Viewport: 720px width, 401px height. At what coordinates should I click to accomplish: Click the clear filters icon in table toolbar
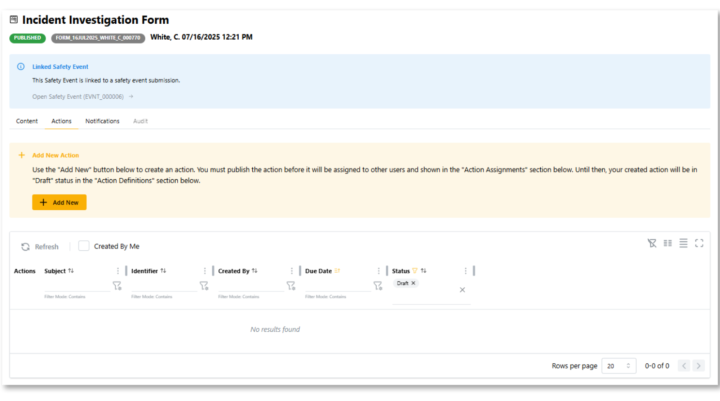click(651, 243)
